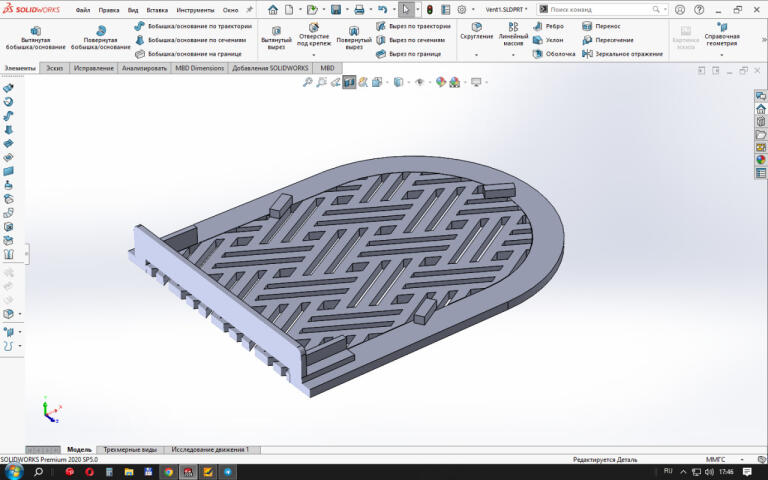Image resolution: width=768 pixels, height=480 pixels.
Task: Open Исследование движения 1 bottom tab
Action: (210, 450)
